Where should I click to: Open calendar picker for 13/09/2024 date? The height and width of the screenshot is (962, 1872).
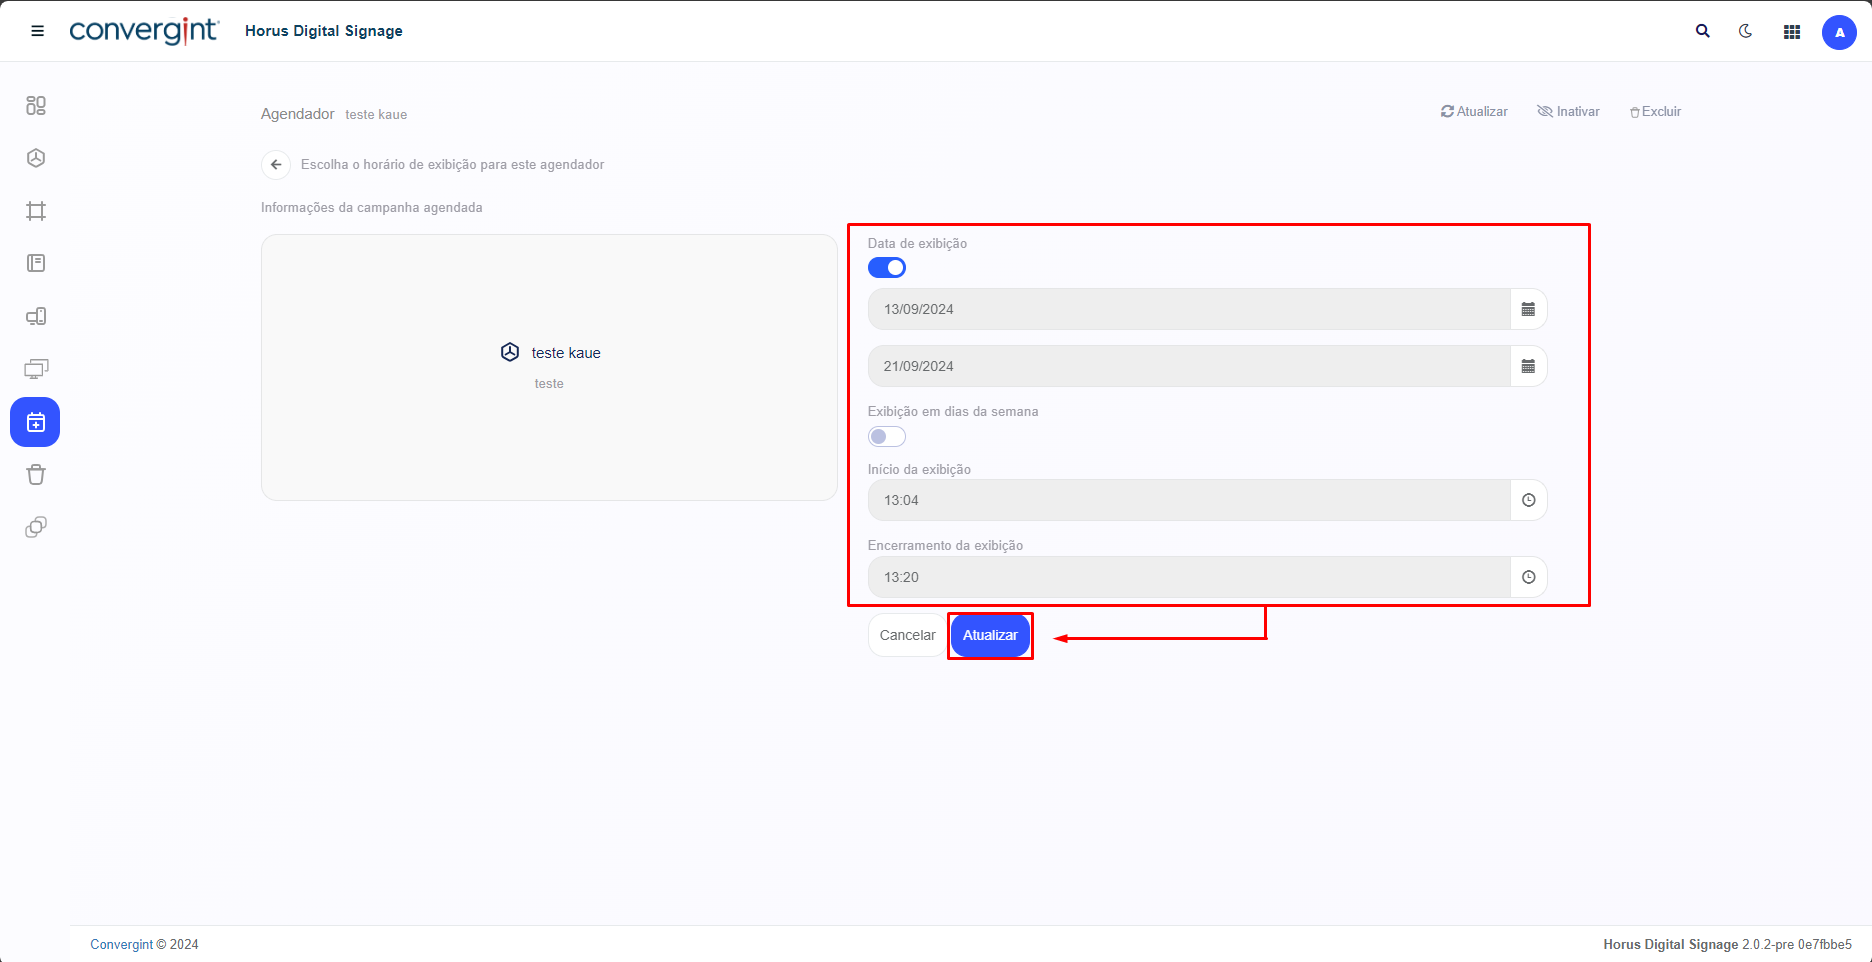coord(1528,310)
